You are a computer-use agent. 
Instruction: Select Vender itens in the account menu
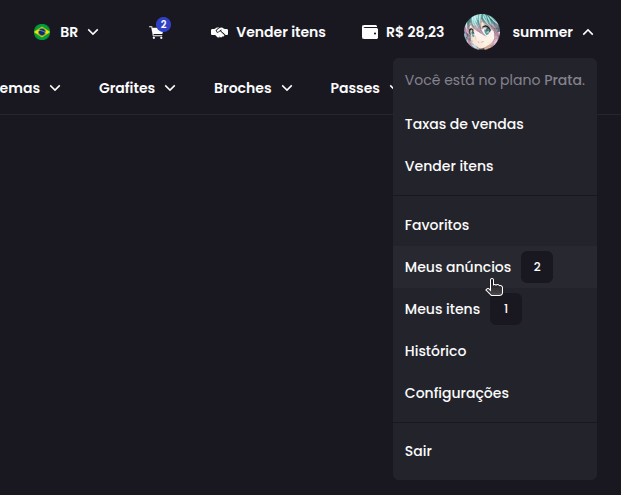point(448,166)
